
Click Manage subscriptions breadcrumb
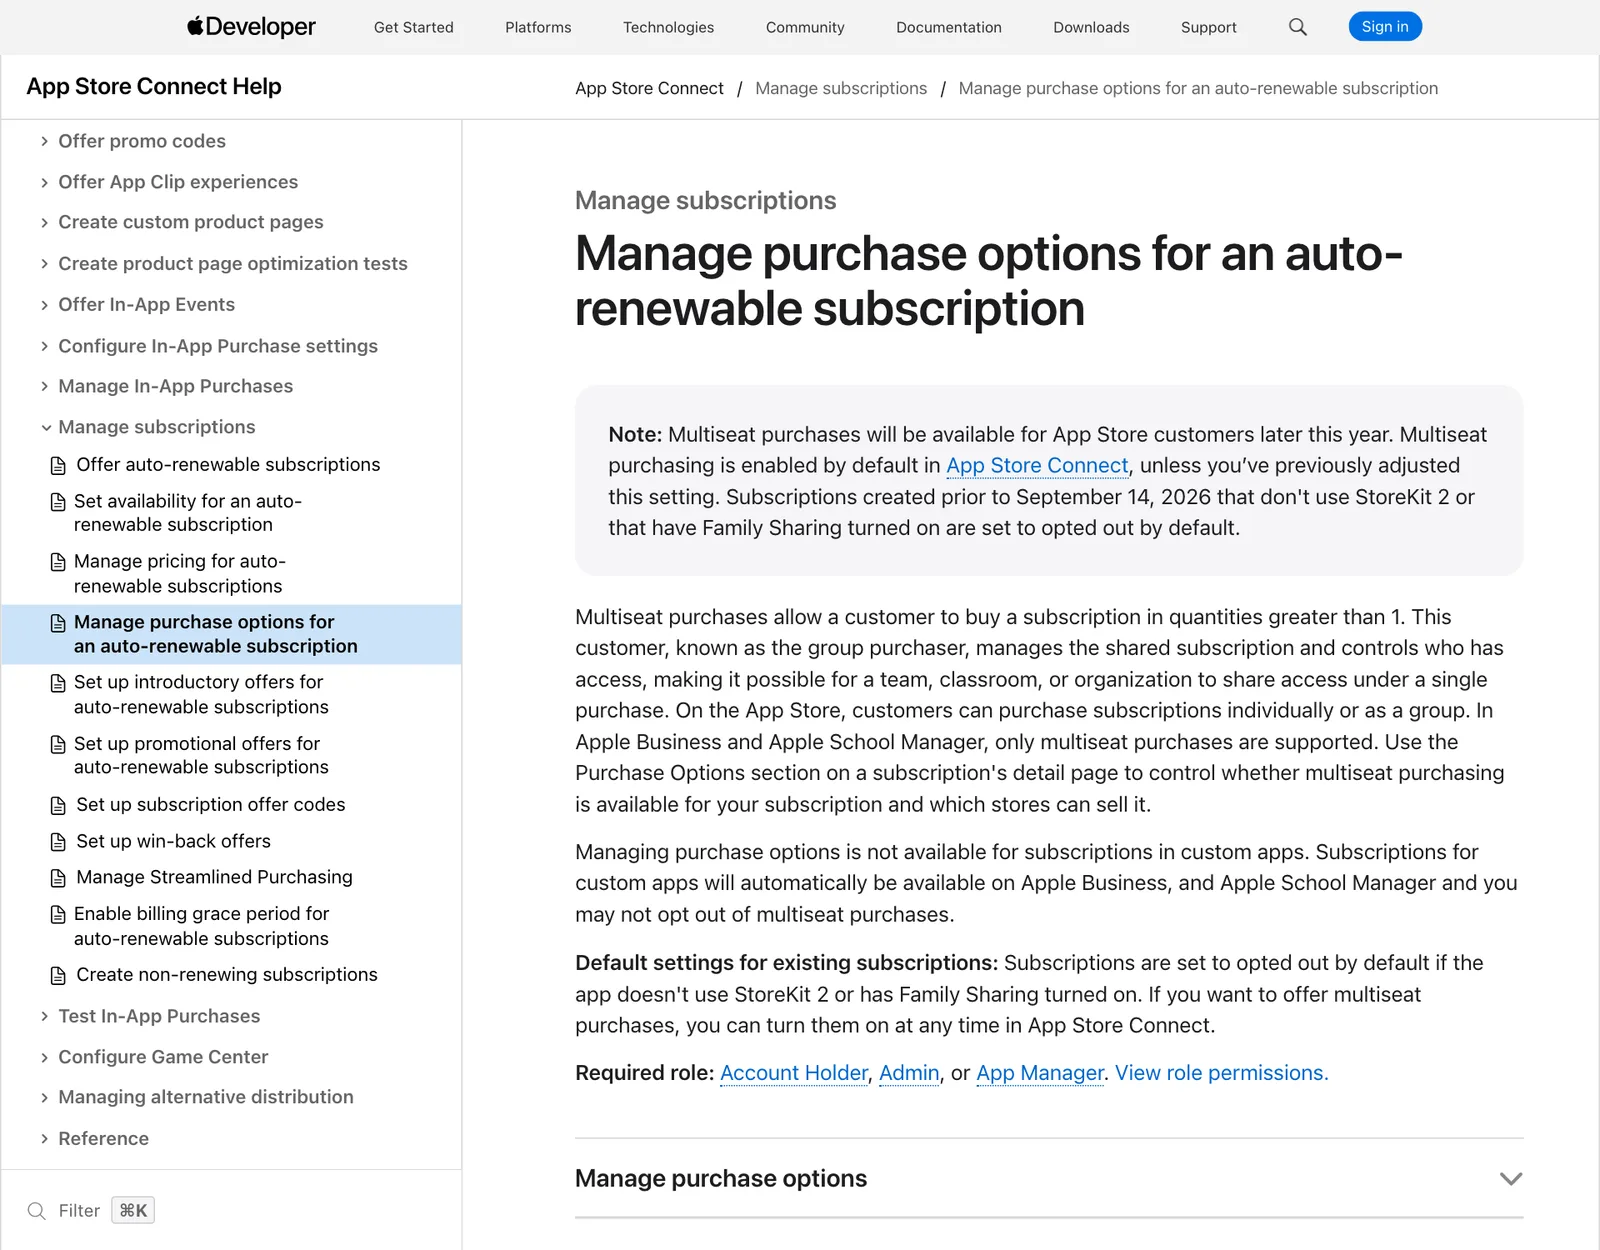(841, 89)
